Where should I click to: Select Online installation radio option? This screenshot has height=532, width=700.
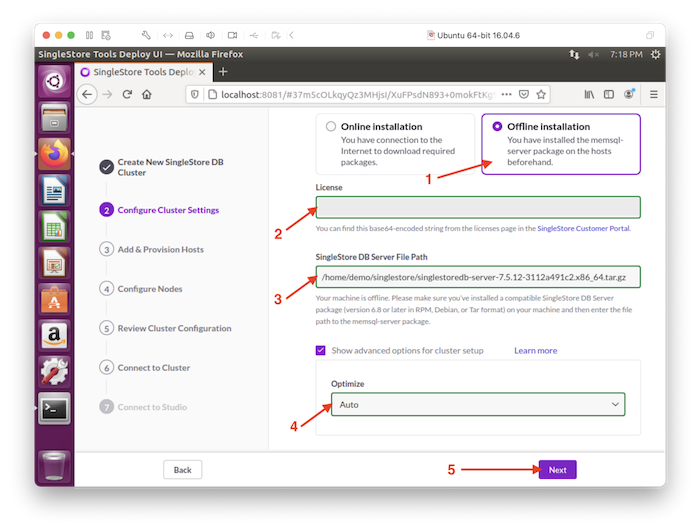click(331, 126)
